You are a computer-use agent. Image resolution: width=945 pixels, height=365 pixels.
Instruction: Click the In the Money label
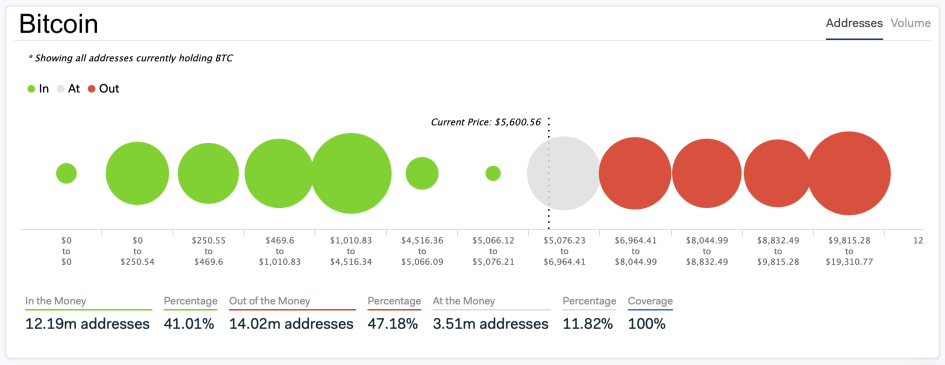point(55,301)
